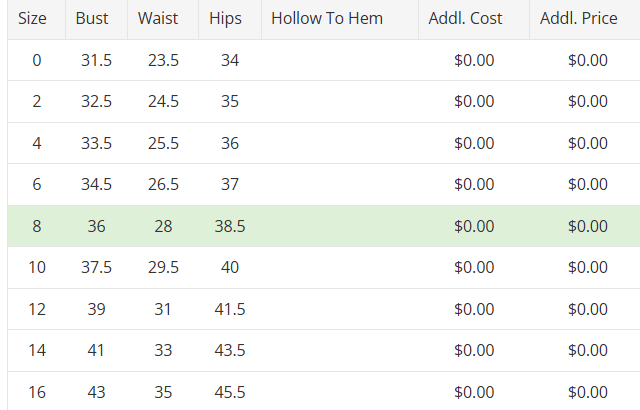Click hips value 43.5 in size 14 row
The width and height of the screenshot is (640, 410).
pos(230,351)
